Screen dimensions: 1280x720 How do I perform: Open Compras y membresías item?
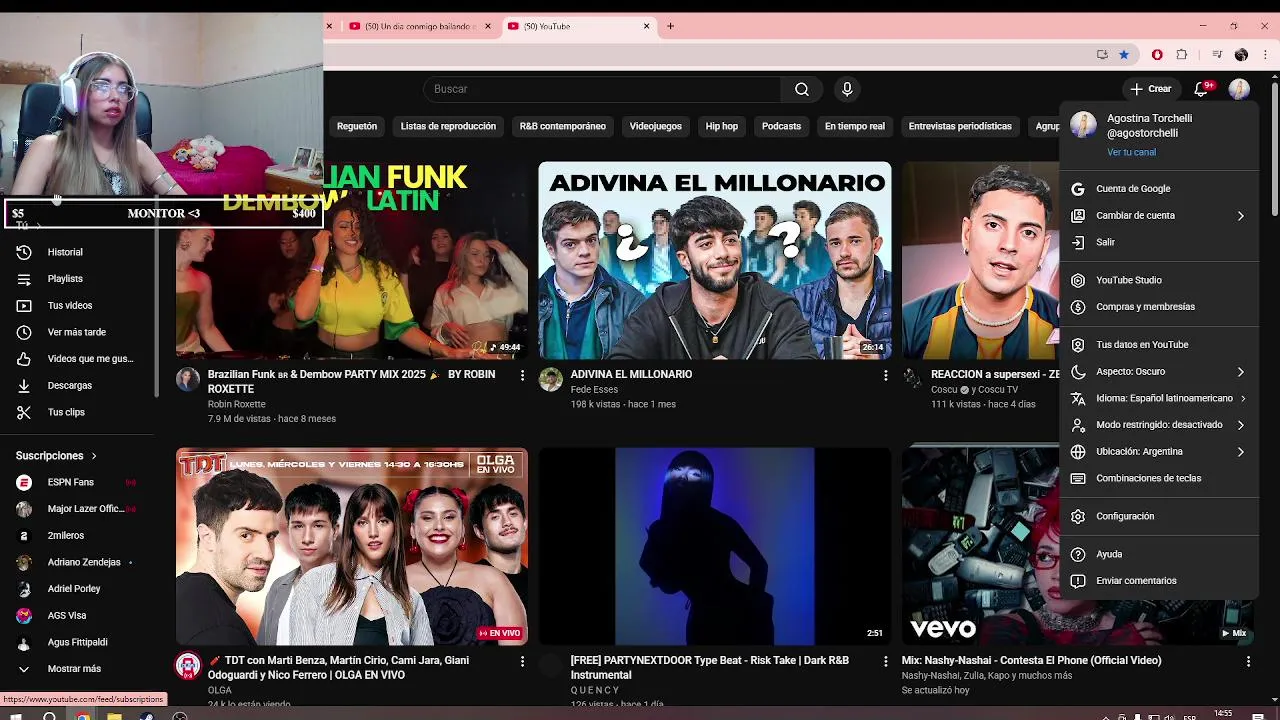[1159, 307]
